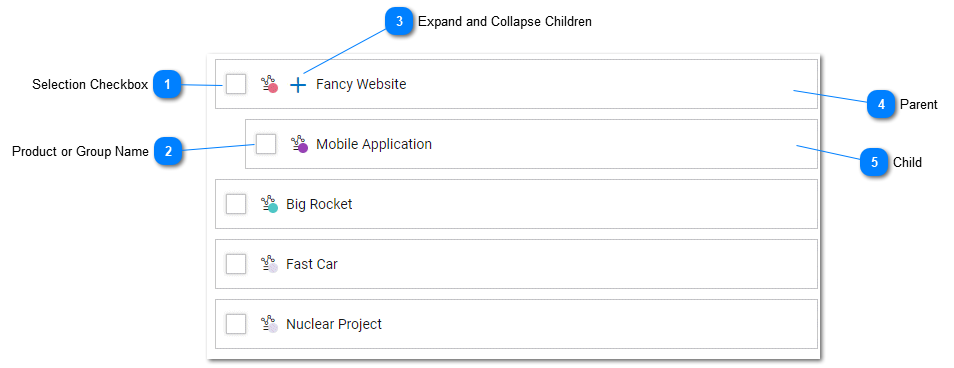Toggle the Nuclear Project checkbox
The height and width of the screenshot is (368, 954).
point(235,324)
